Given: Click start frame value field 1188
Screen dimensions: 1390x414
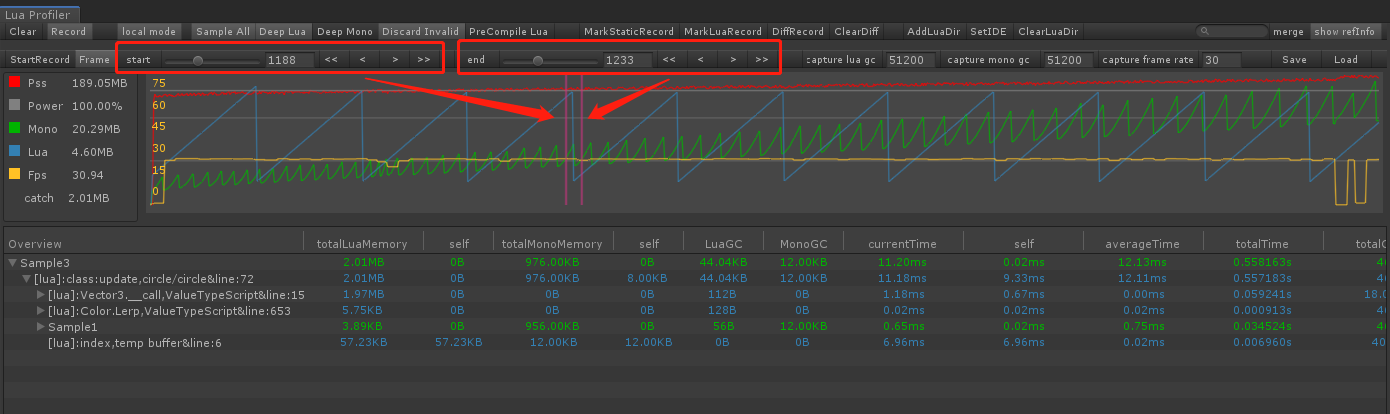Looking at the screenshot, I should [x=288, y=60].
